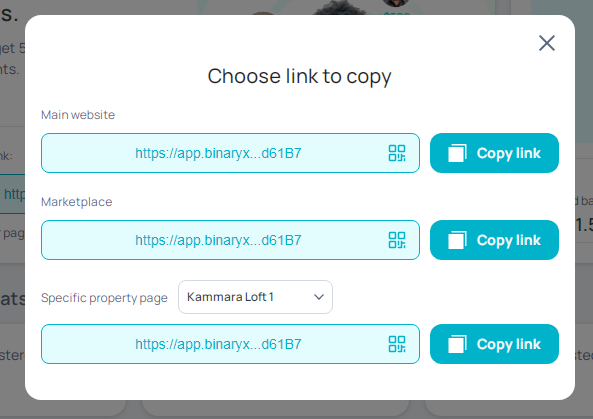Close the Choose link to copy dialog

[546, 43]
